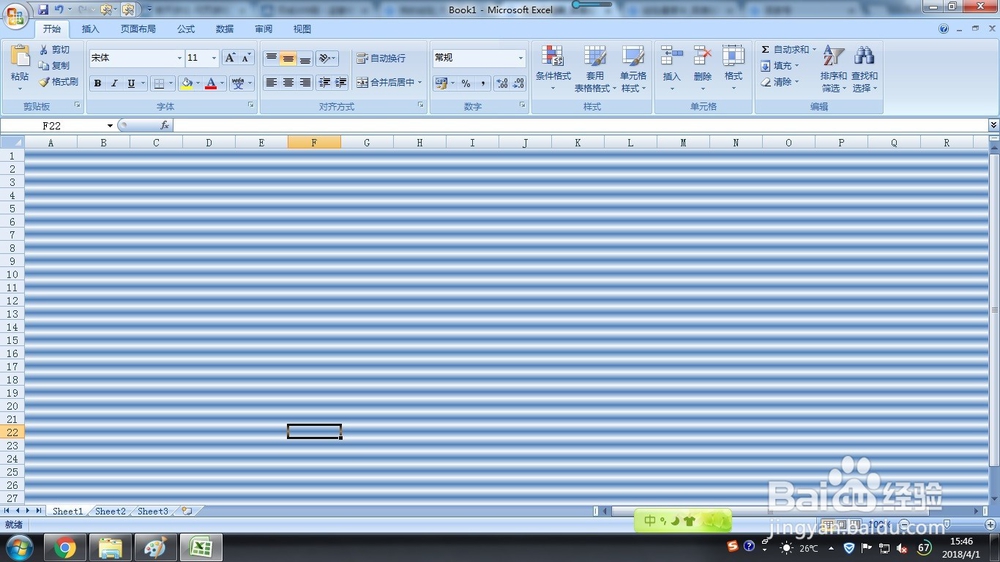
Task: Click Wrap Text (自动换行) button
Action: pos(381,58)
